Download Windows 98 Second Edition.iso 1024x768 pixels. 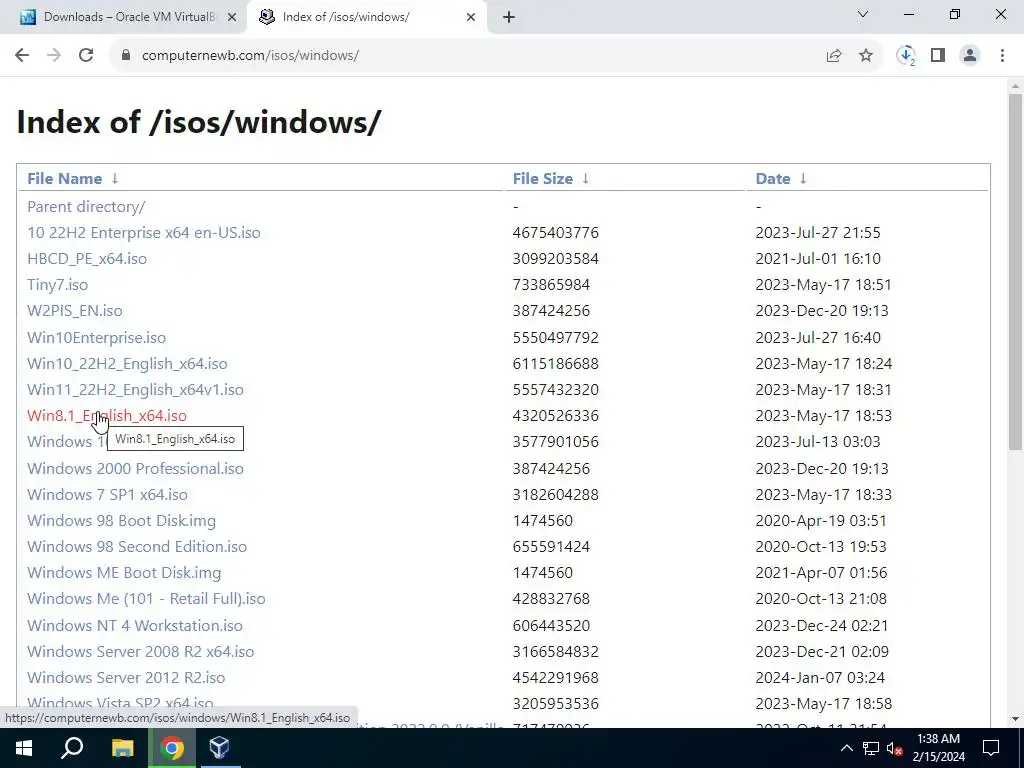tap(137, 547)
